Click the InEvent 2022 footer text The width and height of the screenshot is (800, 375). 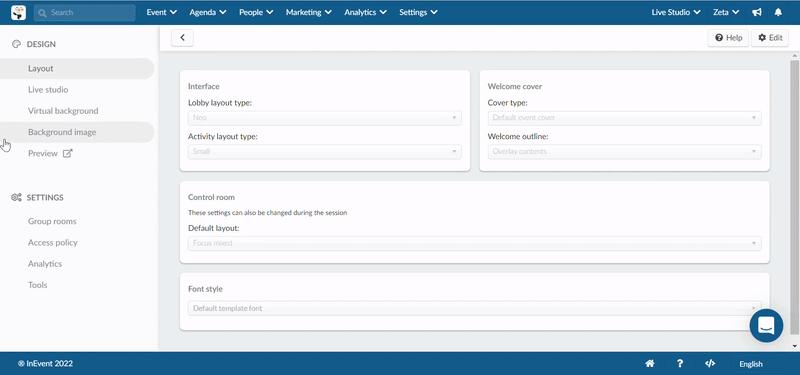[x=45, y=364]
